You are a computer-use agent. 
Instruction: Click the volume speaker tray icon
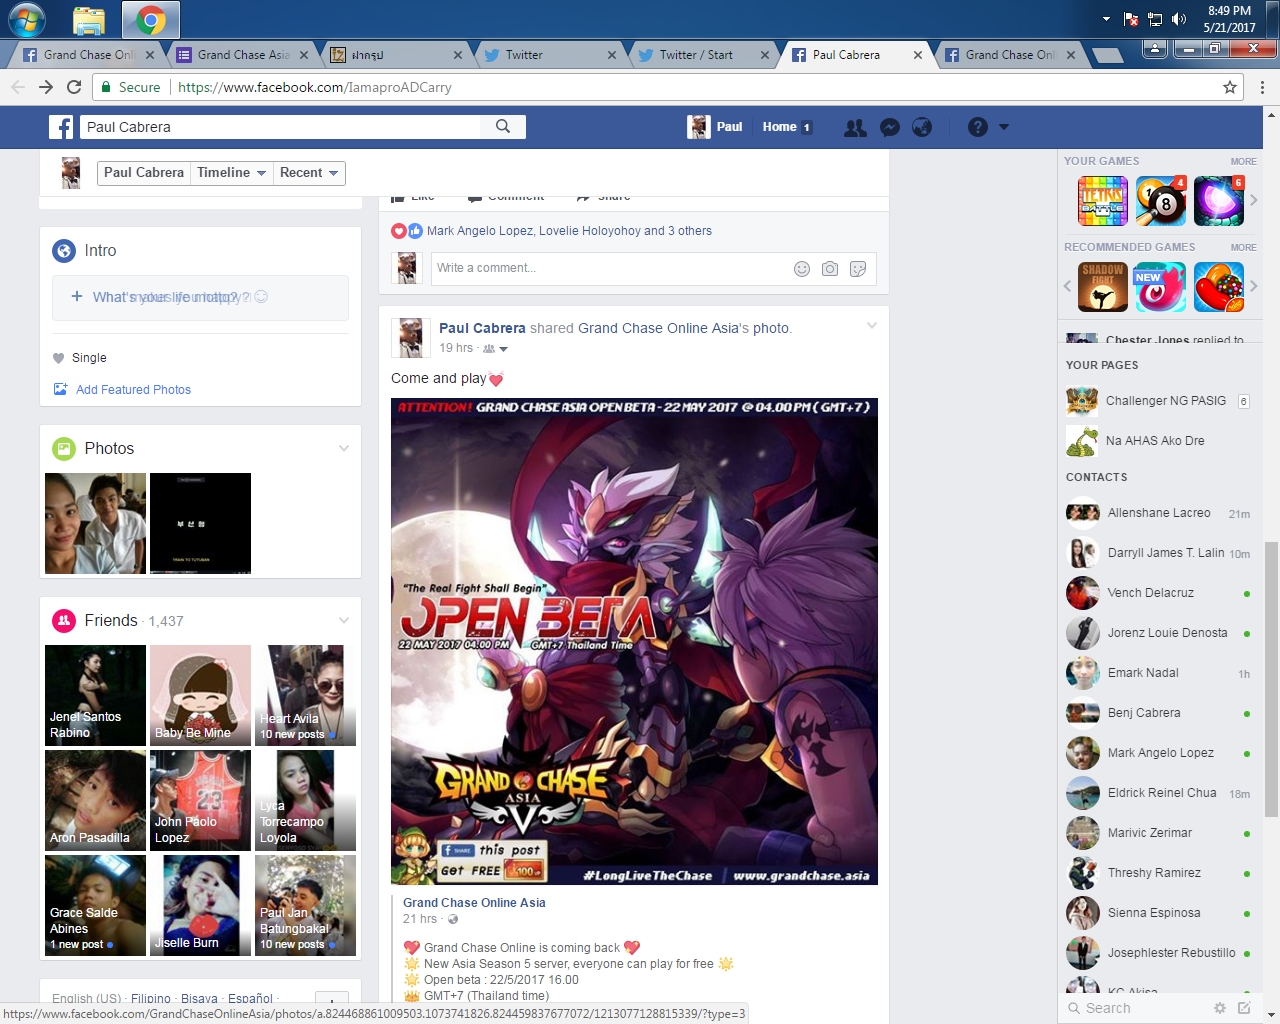click(x=1179, y=19)
